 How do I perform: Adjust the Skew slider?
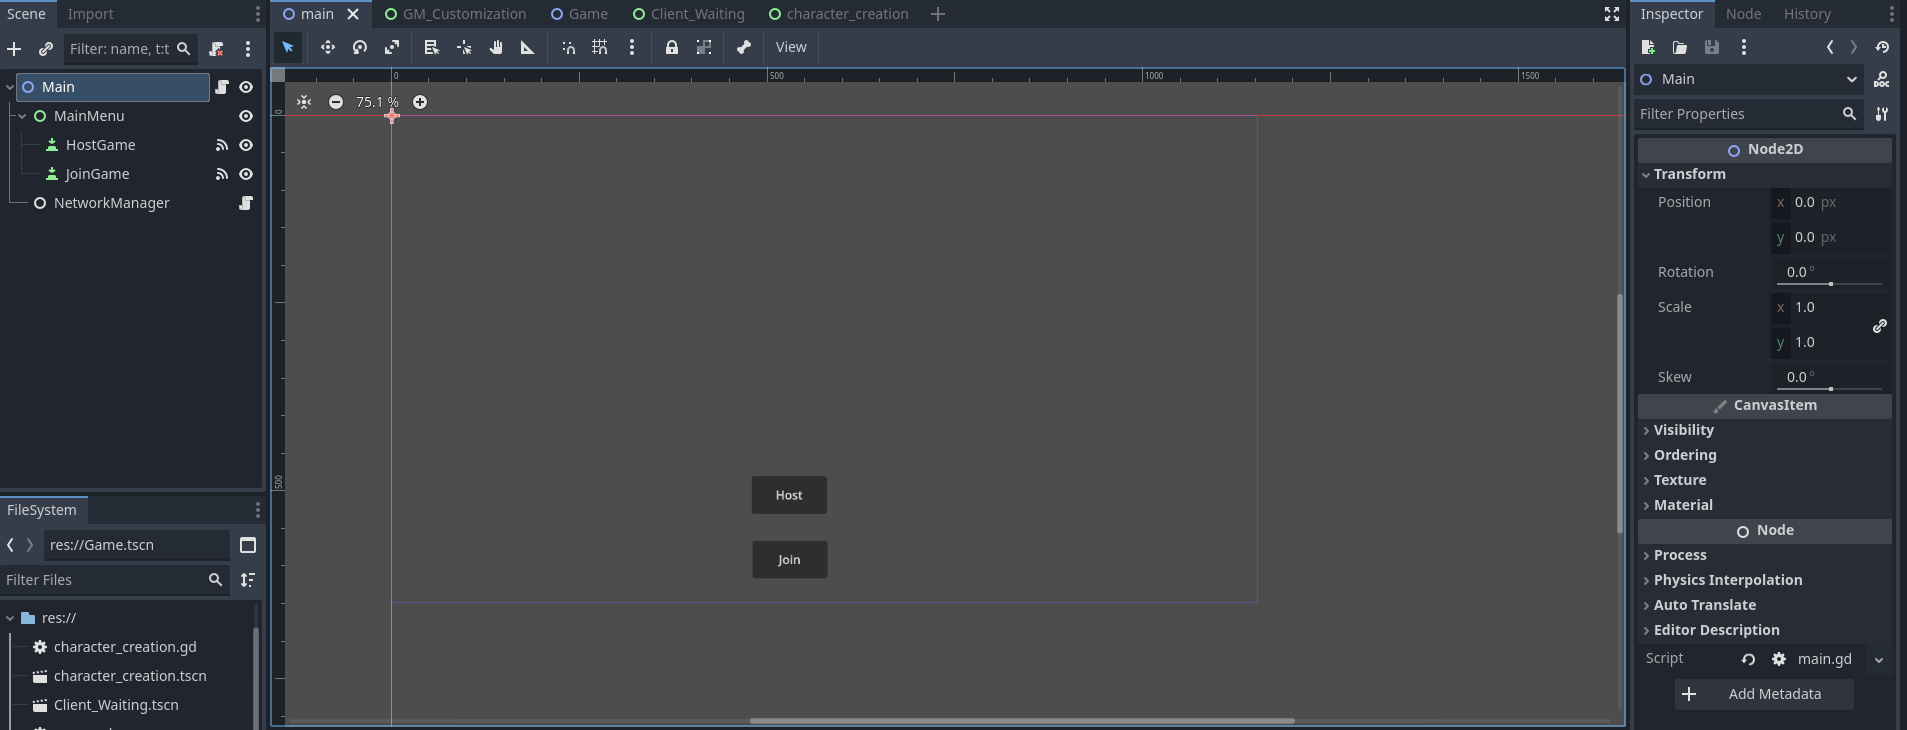click(1830, 389)
